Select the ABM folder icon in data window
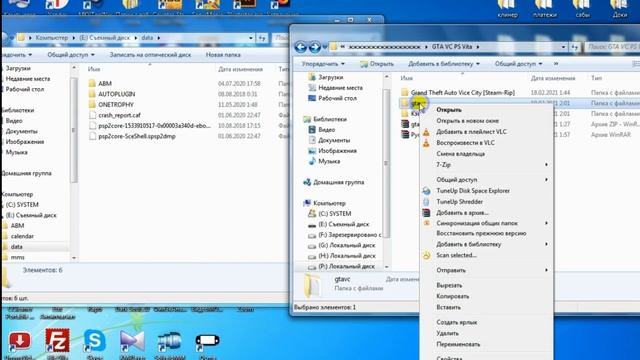The image size is (640, 360). tap(92, 83)
